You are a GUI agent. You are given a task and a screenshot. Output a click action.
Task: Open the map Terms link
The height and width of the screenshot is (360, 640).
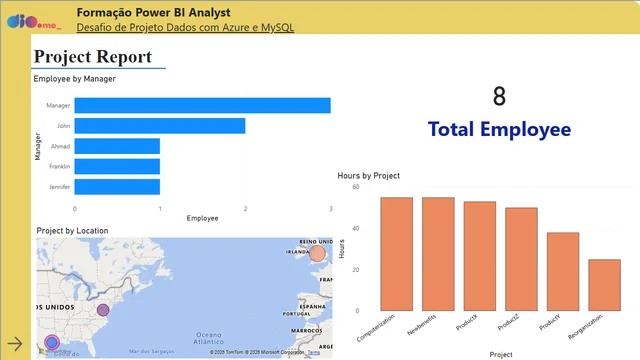click(313, 352)
